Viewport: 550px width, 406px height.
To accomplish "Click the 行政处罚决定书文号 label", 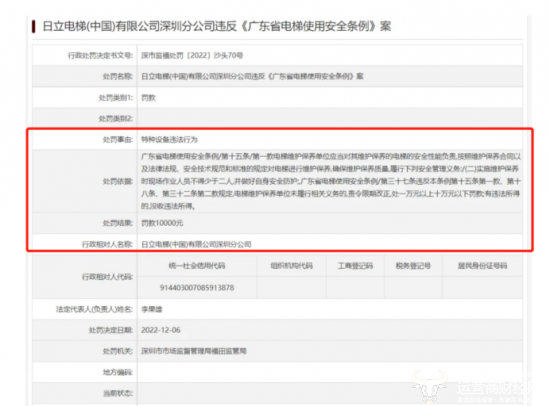I will 100,55.
